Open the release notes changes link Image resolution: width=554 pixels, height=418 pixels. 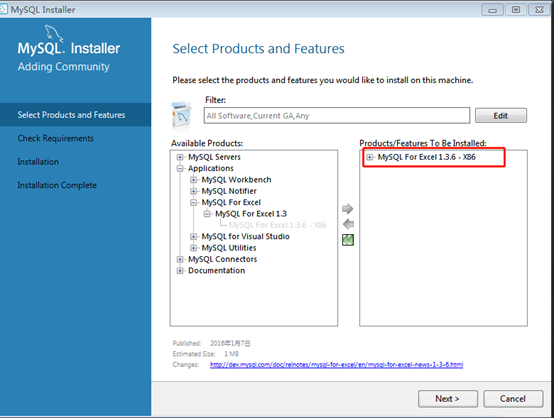click(x=336, y=365)
